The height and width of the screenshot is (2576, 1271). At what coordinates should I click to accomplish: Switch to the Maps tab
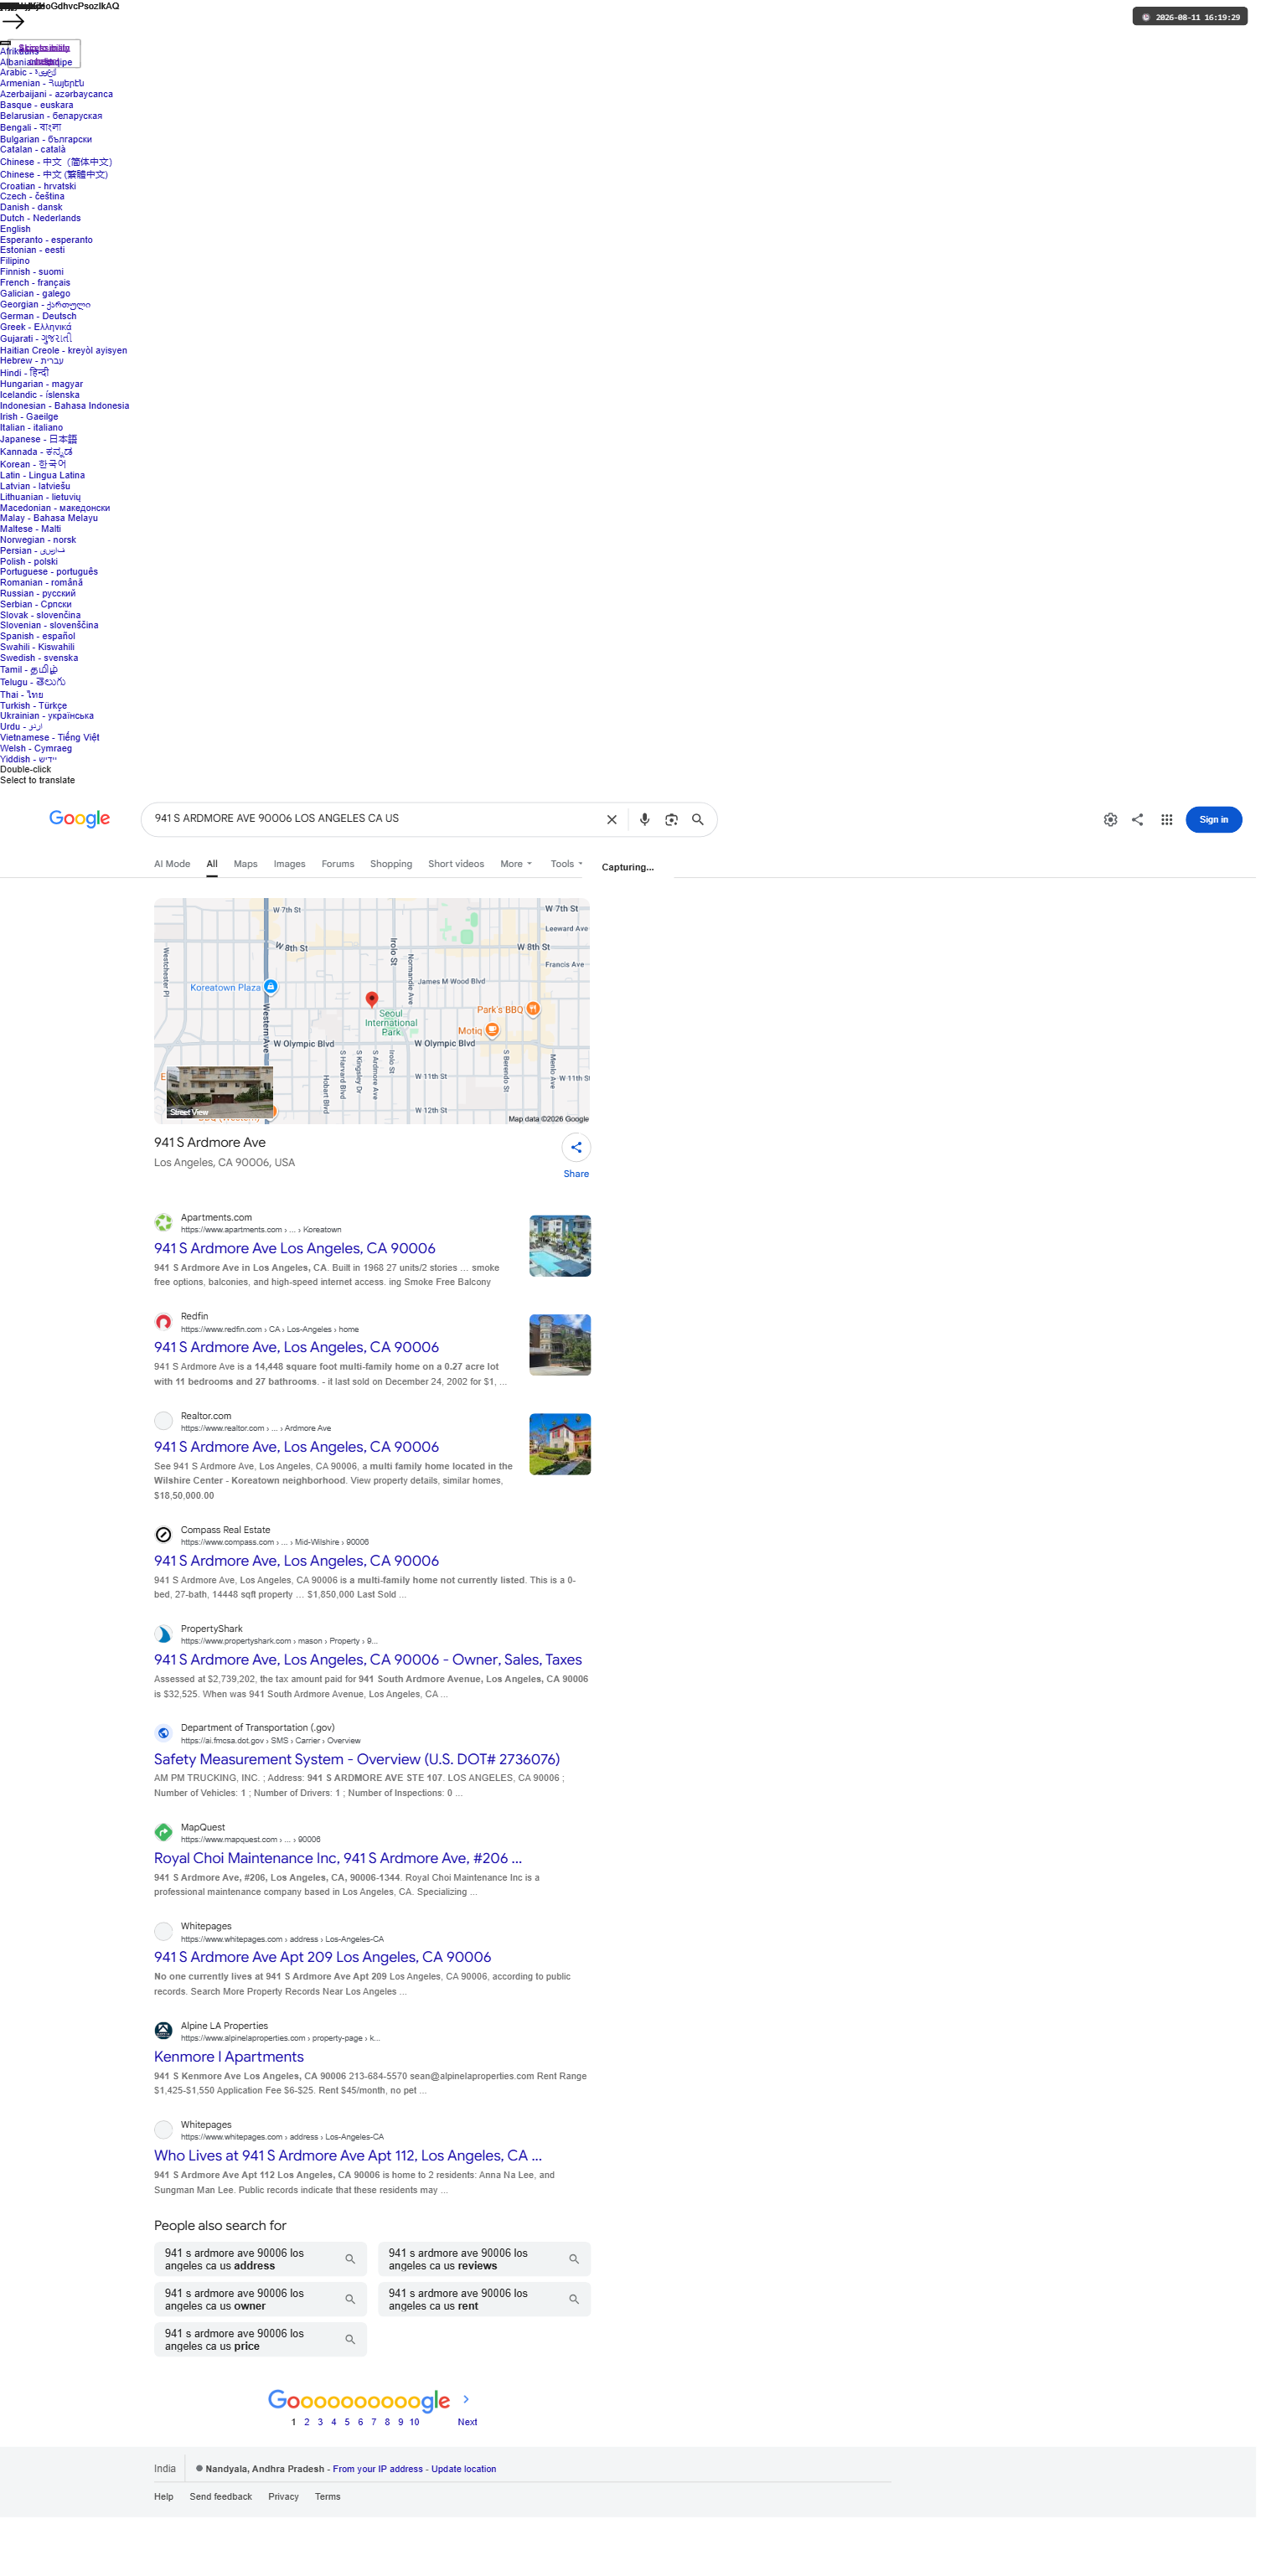pos(245,863)
